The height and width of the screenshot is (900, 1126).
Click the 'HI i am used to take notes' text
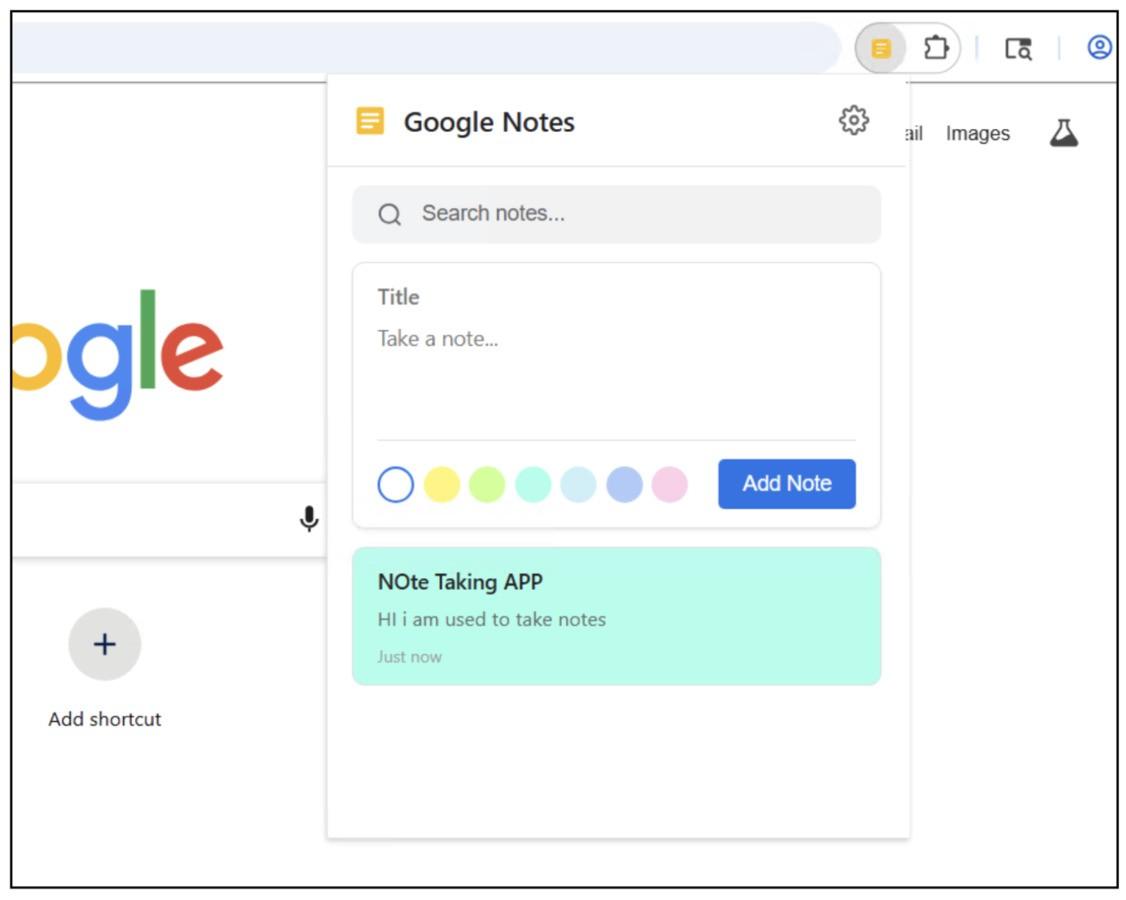(492, 619)
